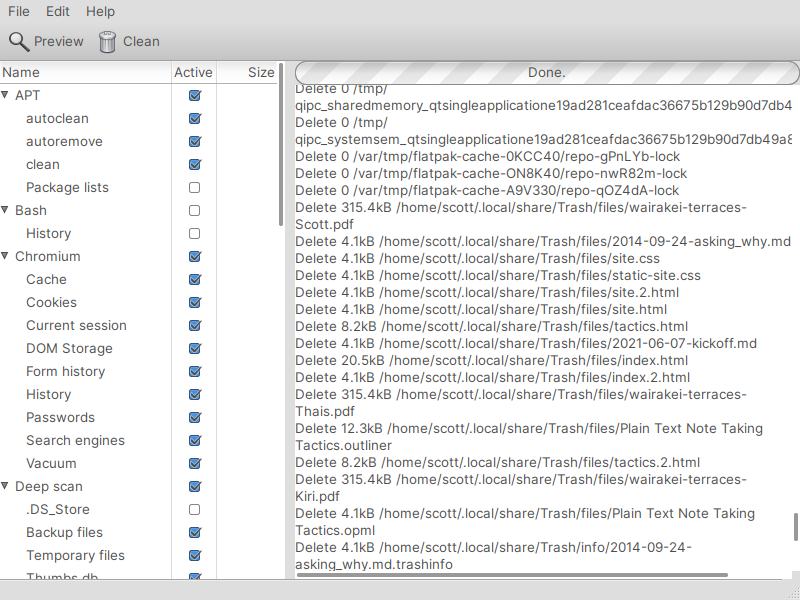The image size is (800, 600).
Task: Click the horizontal scrollbar in log pane
Action: 512,575
